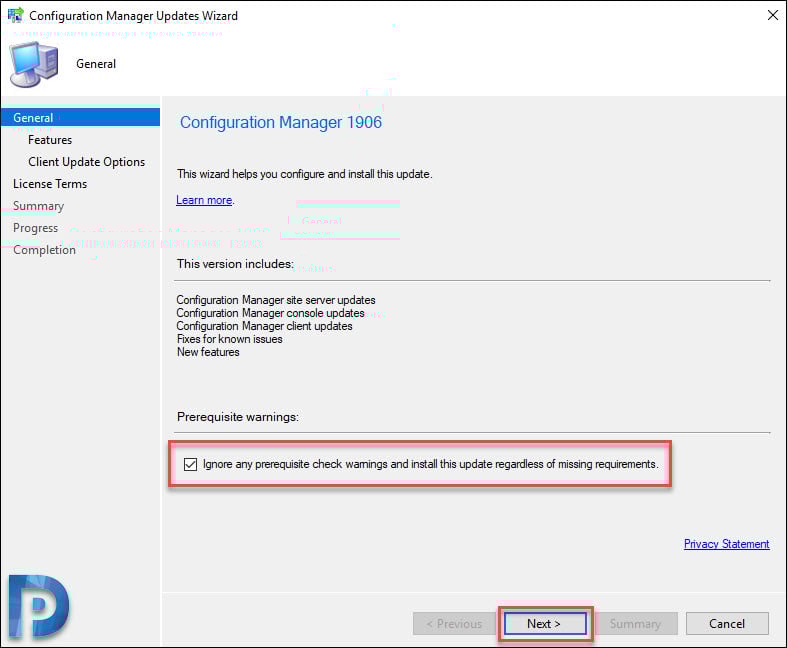The image size is (787, 648).
Task: Click the 'Prerequisite warnings:' label
Action: [238, 417]
